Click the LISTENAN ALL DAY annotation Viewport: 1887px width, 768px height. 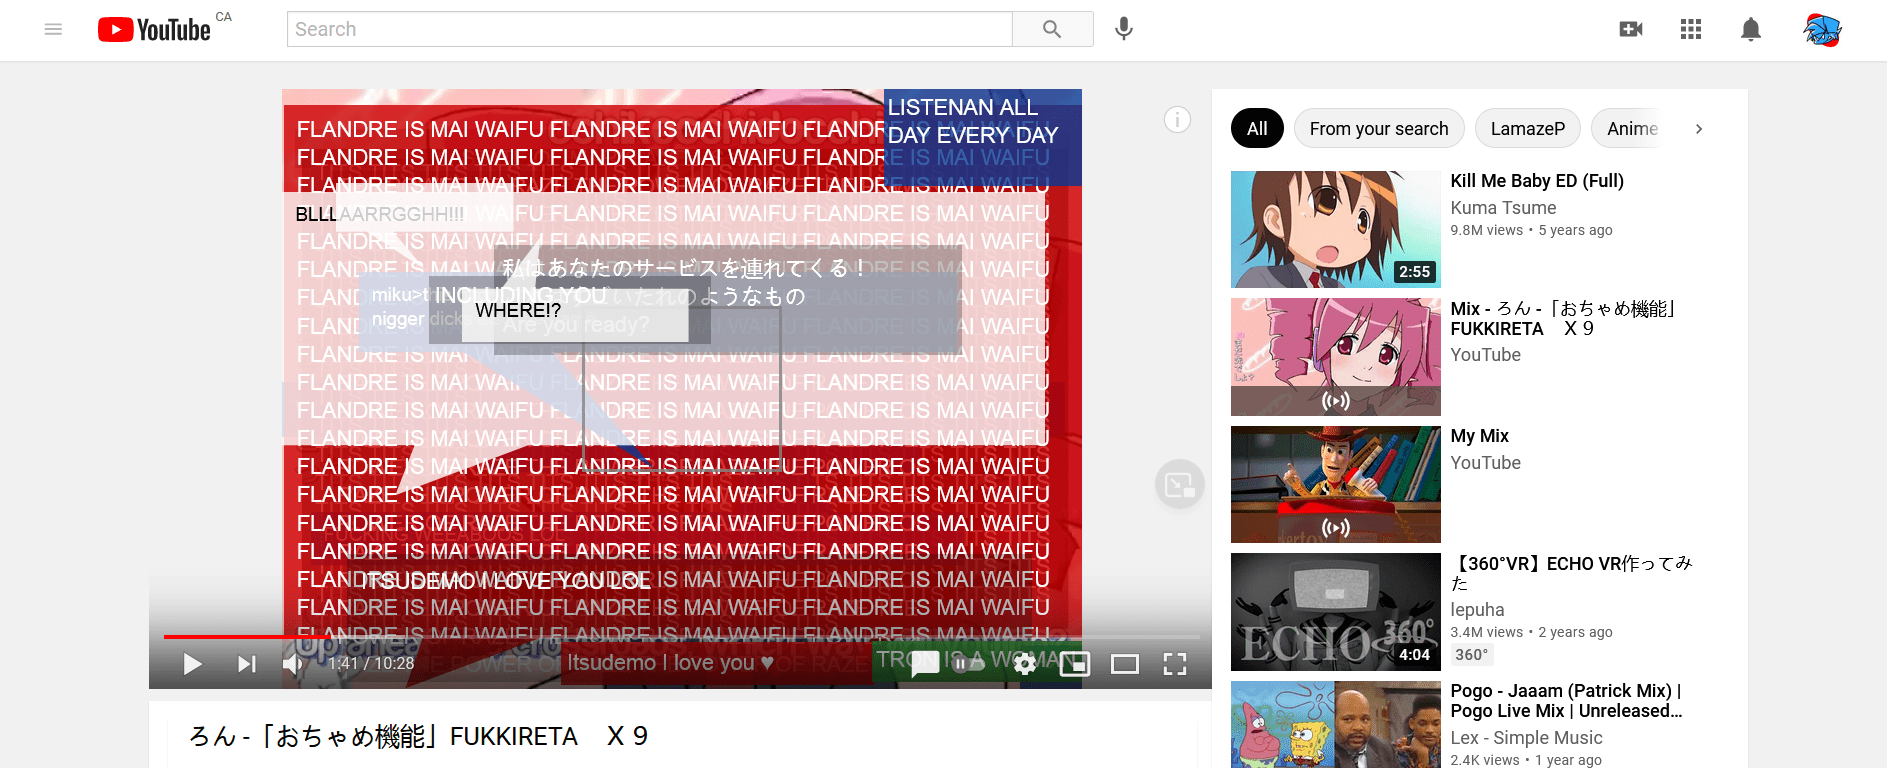982,137
